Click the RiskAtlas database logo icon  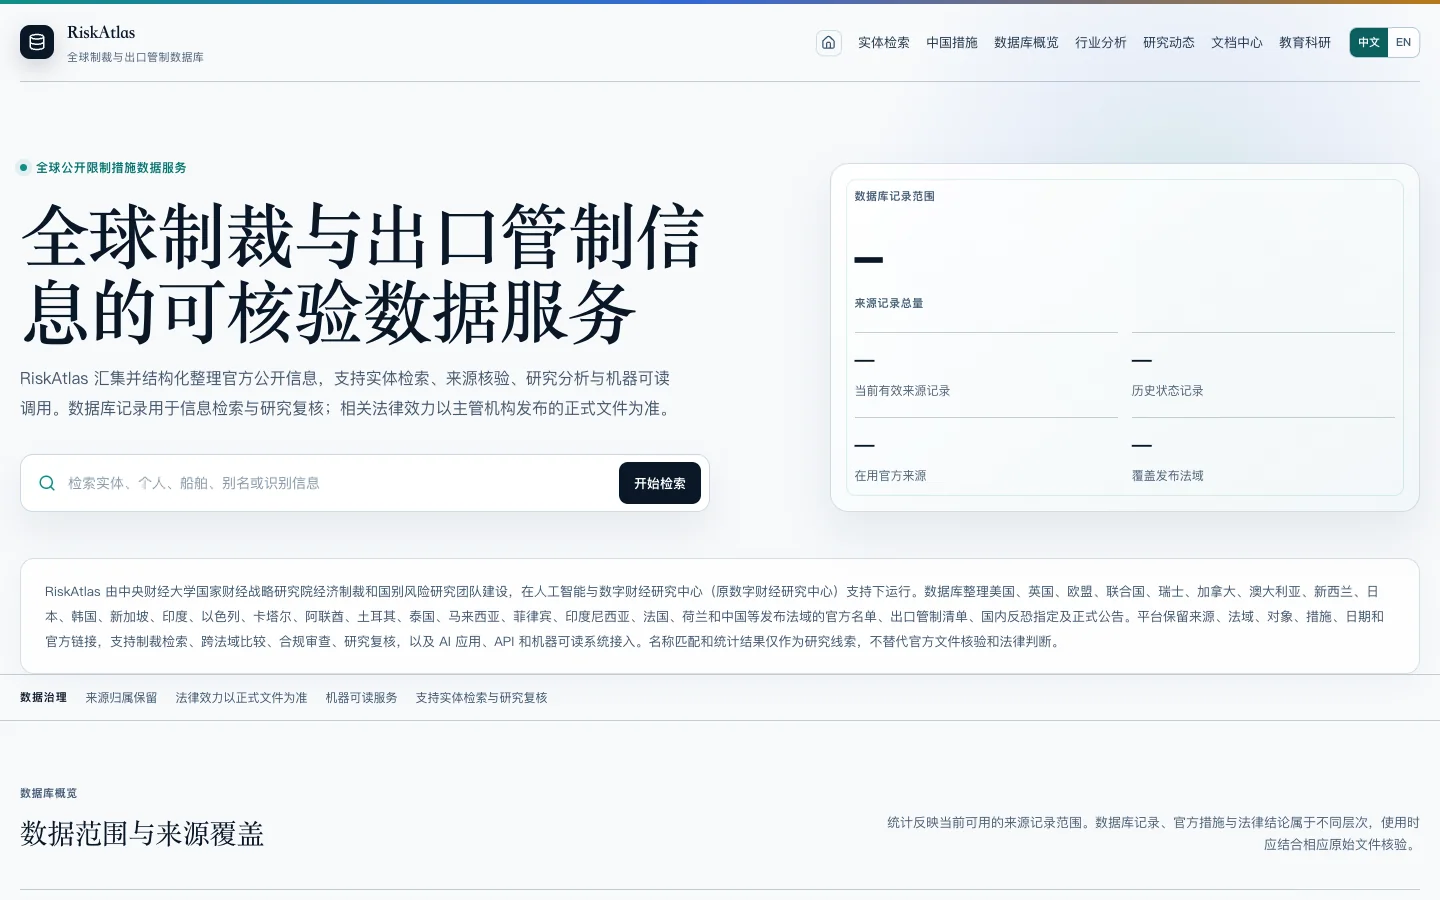point(37,42)
